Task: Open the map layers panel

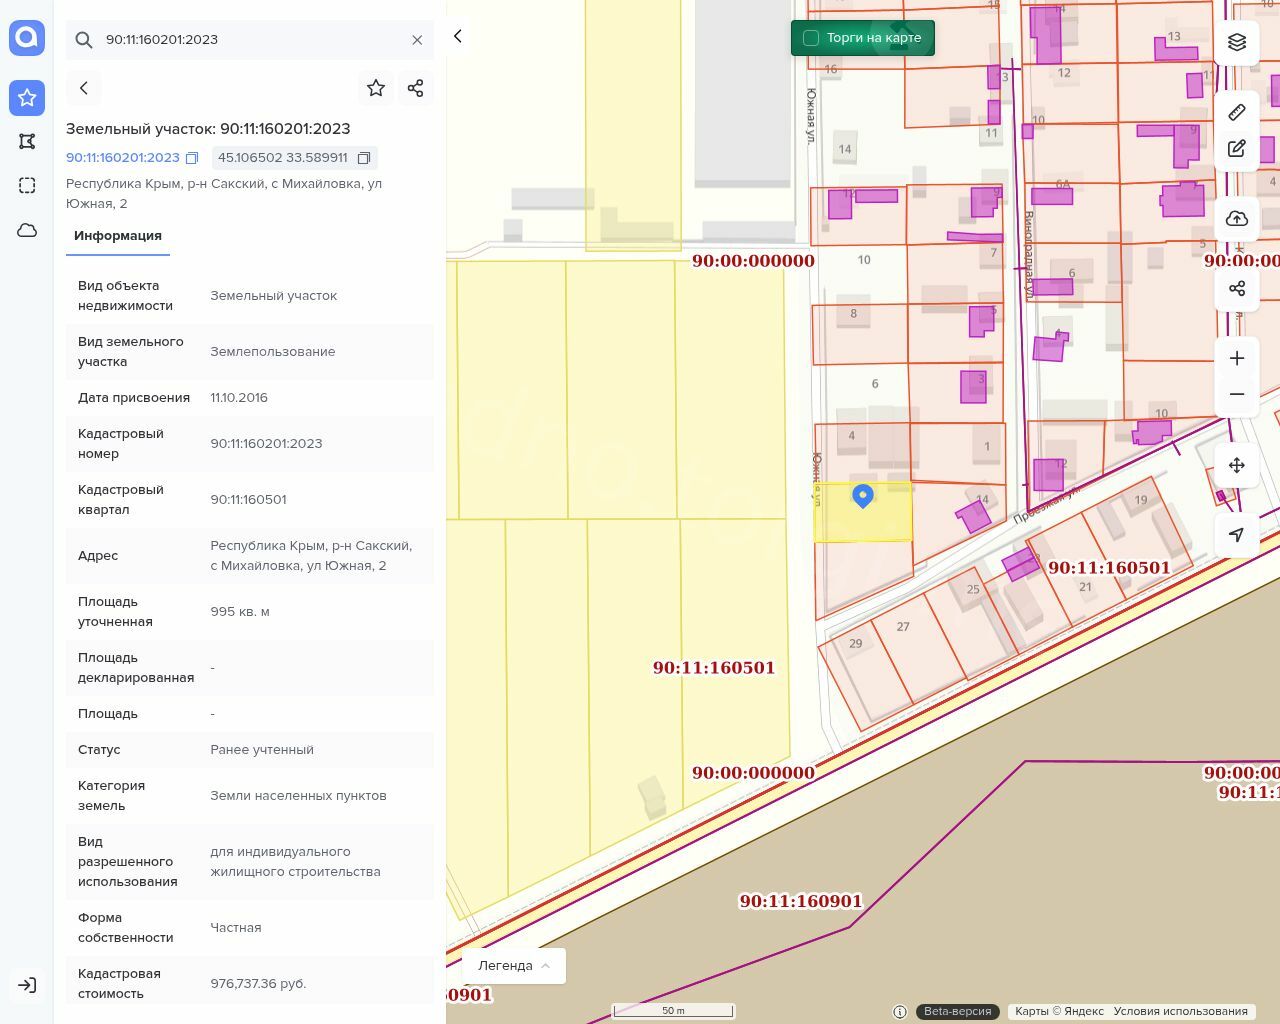Action: click(x=1237, y=42)
